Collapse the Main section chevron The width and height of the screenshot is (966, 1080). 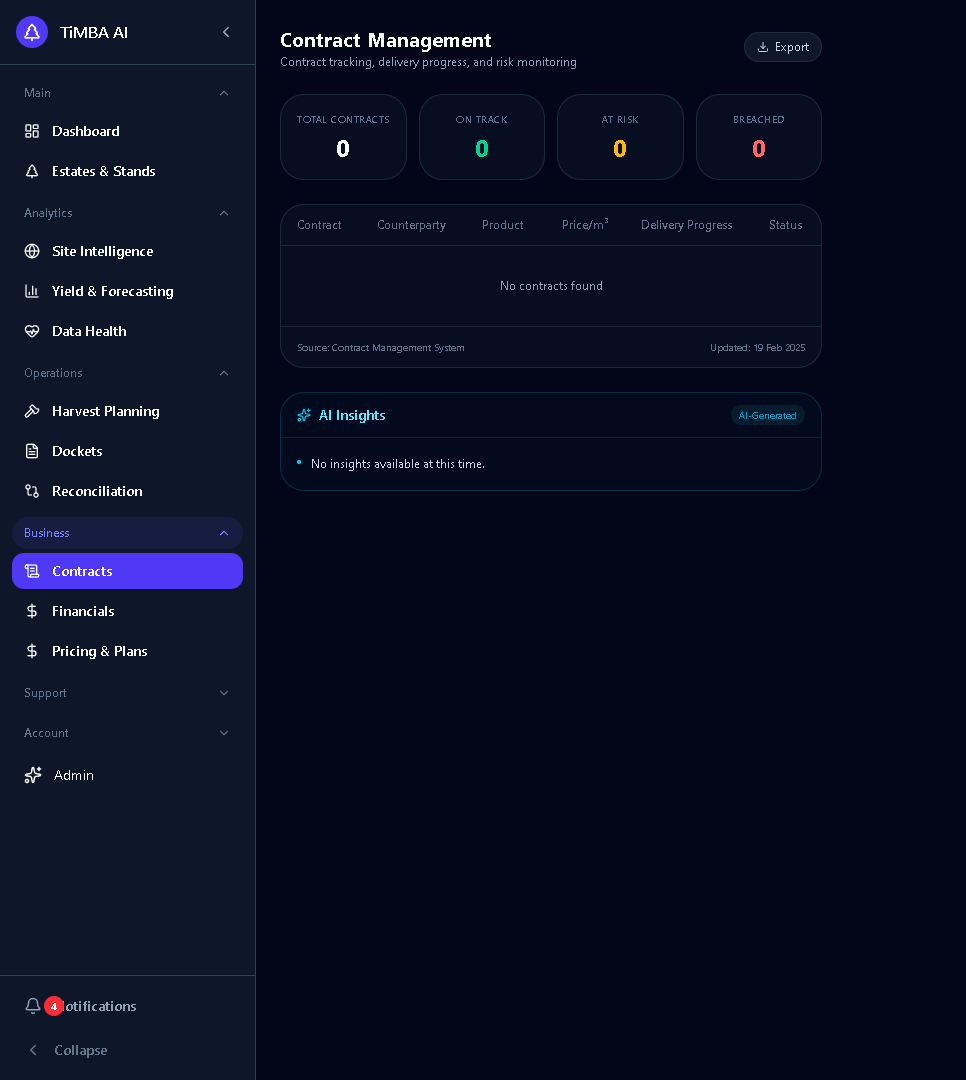click(224, 93)
